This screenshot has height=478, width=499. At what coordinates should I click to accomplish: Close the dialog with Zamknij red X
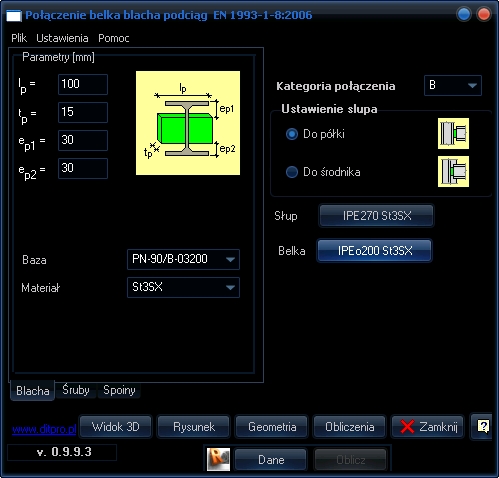click(428, 426)
